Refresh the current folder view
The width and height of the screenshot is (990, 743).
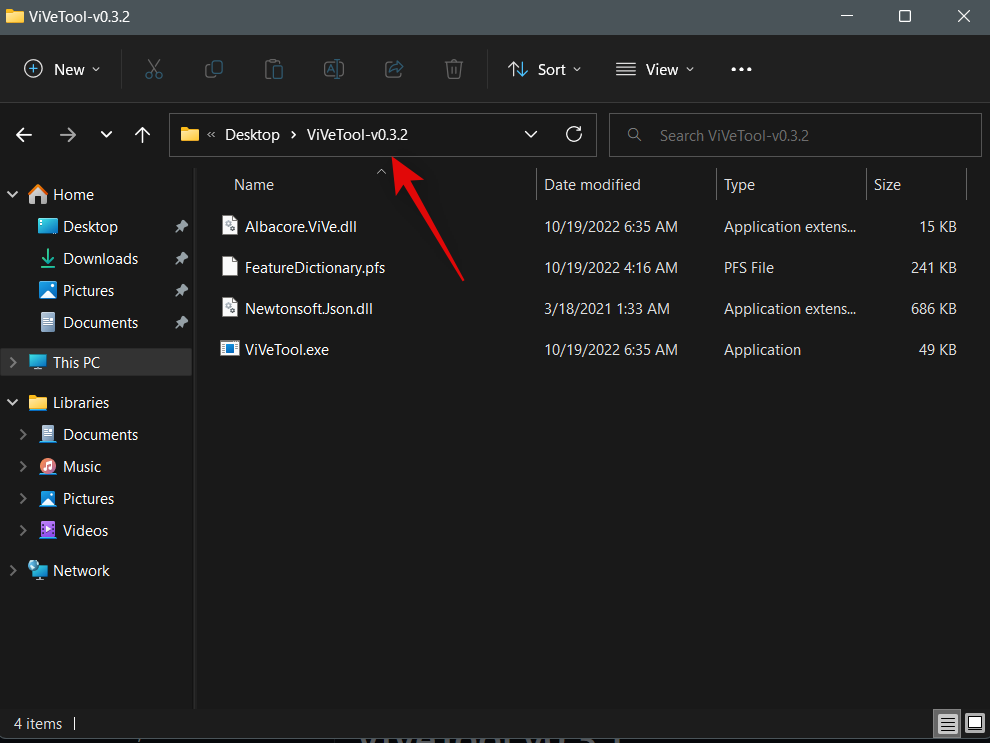click(x=574, y=135)
